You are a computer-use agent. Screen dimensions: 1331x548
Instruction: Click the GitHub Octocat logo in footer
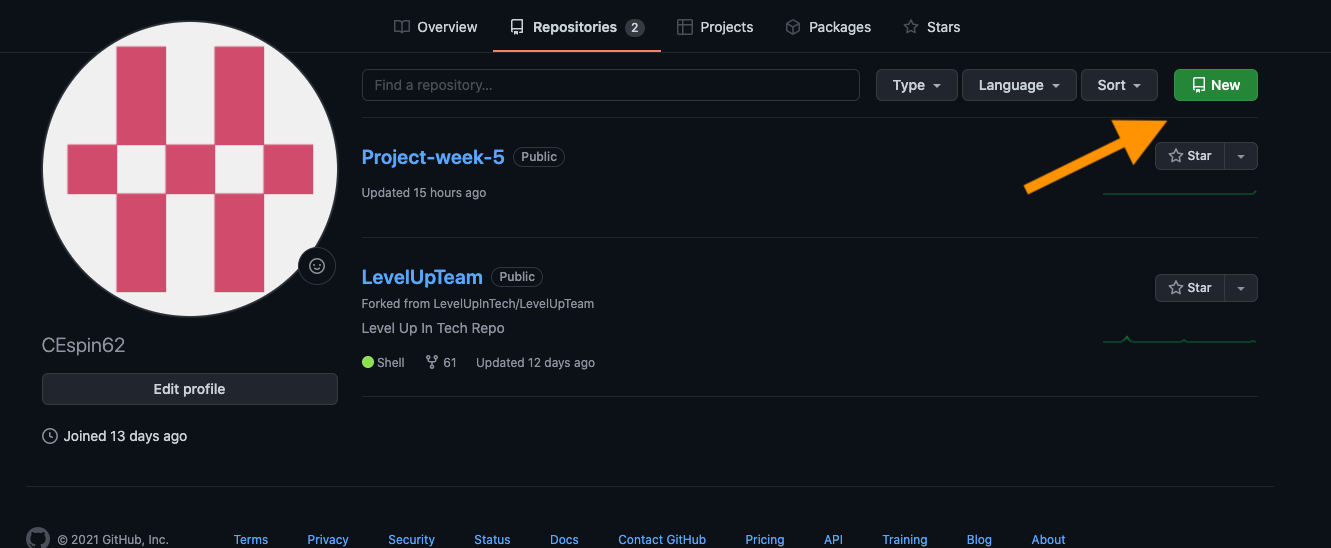(37, 538)
